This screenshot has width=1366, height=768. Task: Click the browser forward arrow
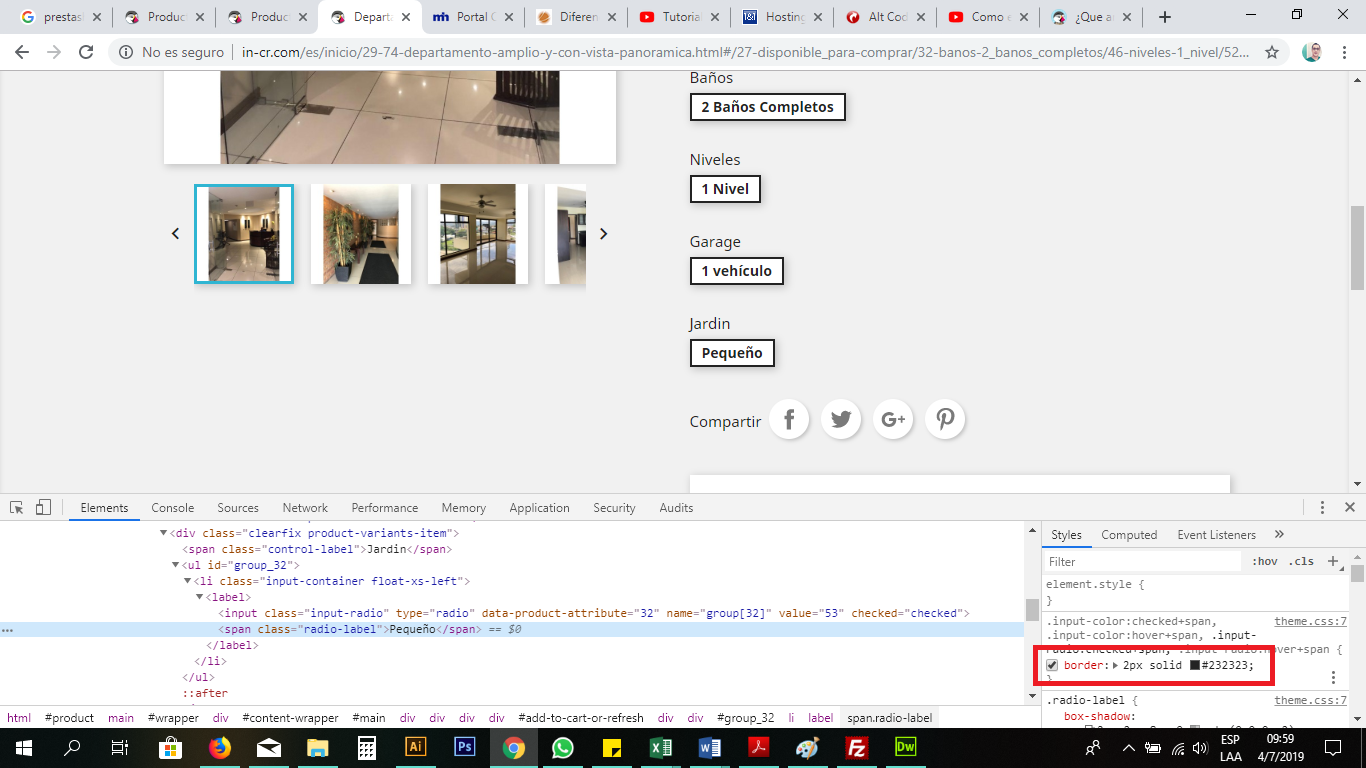[x=54, y=53]
